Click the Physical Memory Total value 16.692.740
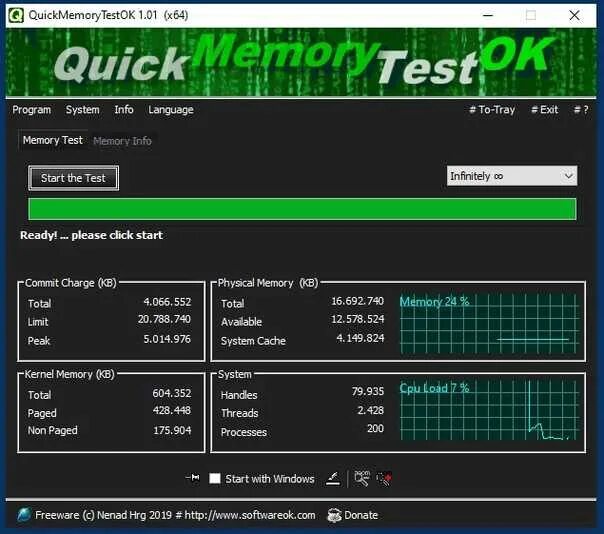 tap(357, 301)
